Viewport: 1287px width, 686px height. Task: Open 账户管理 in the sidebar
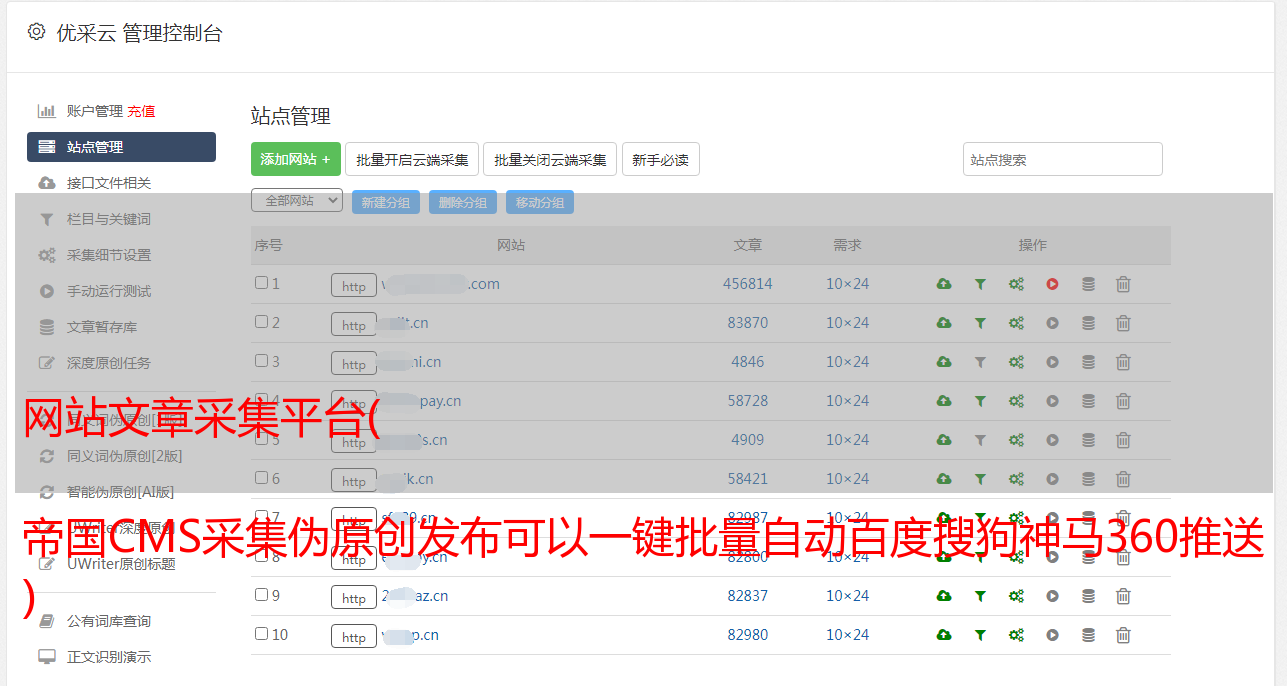(x=94, y=111)
